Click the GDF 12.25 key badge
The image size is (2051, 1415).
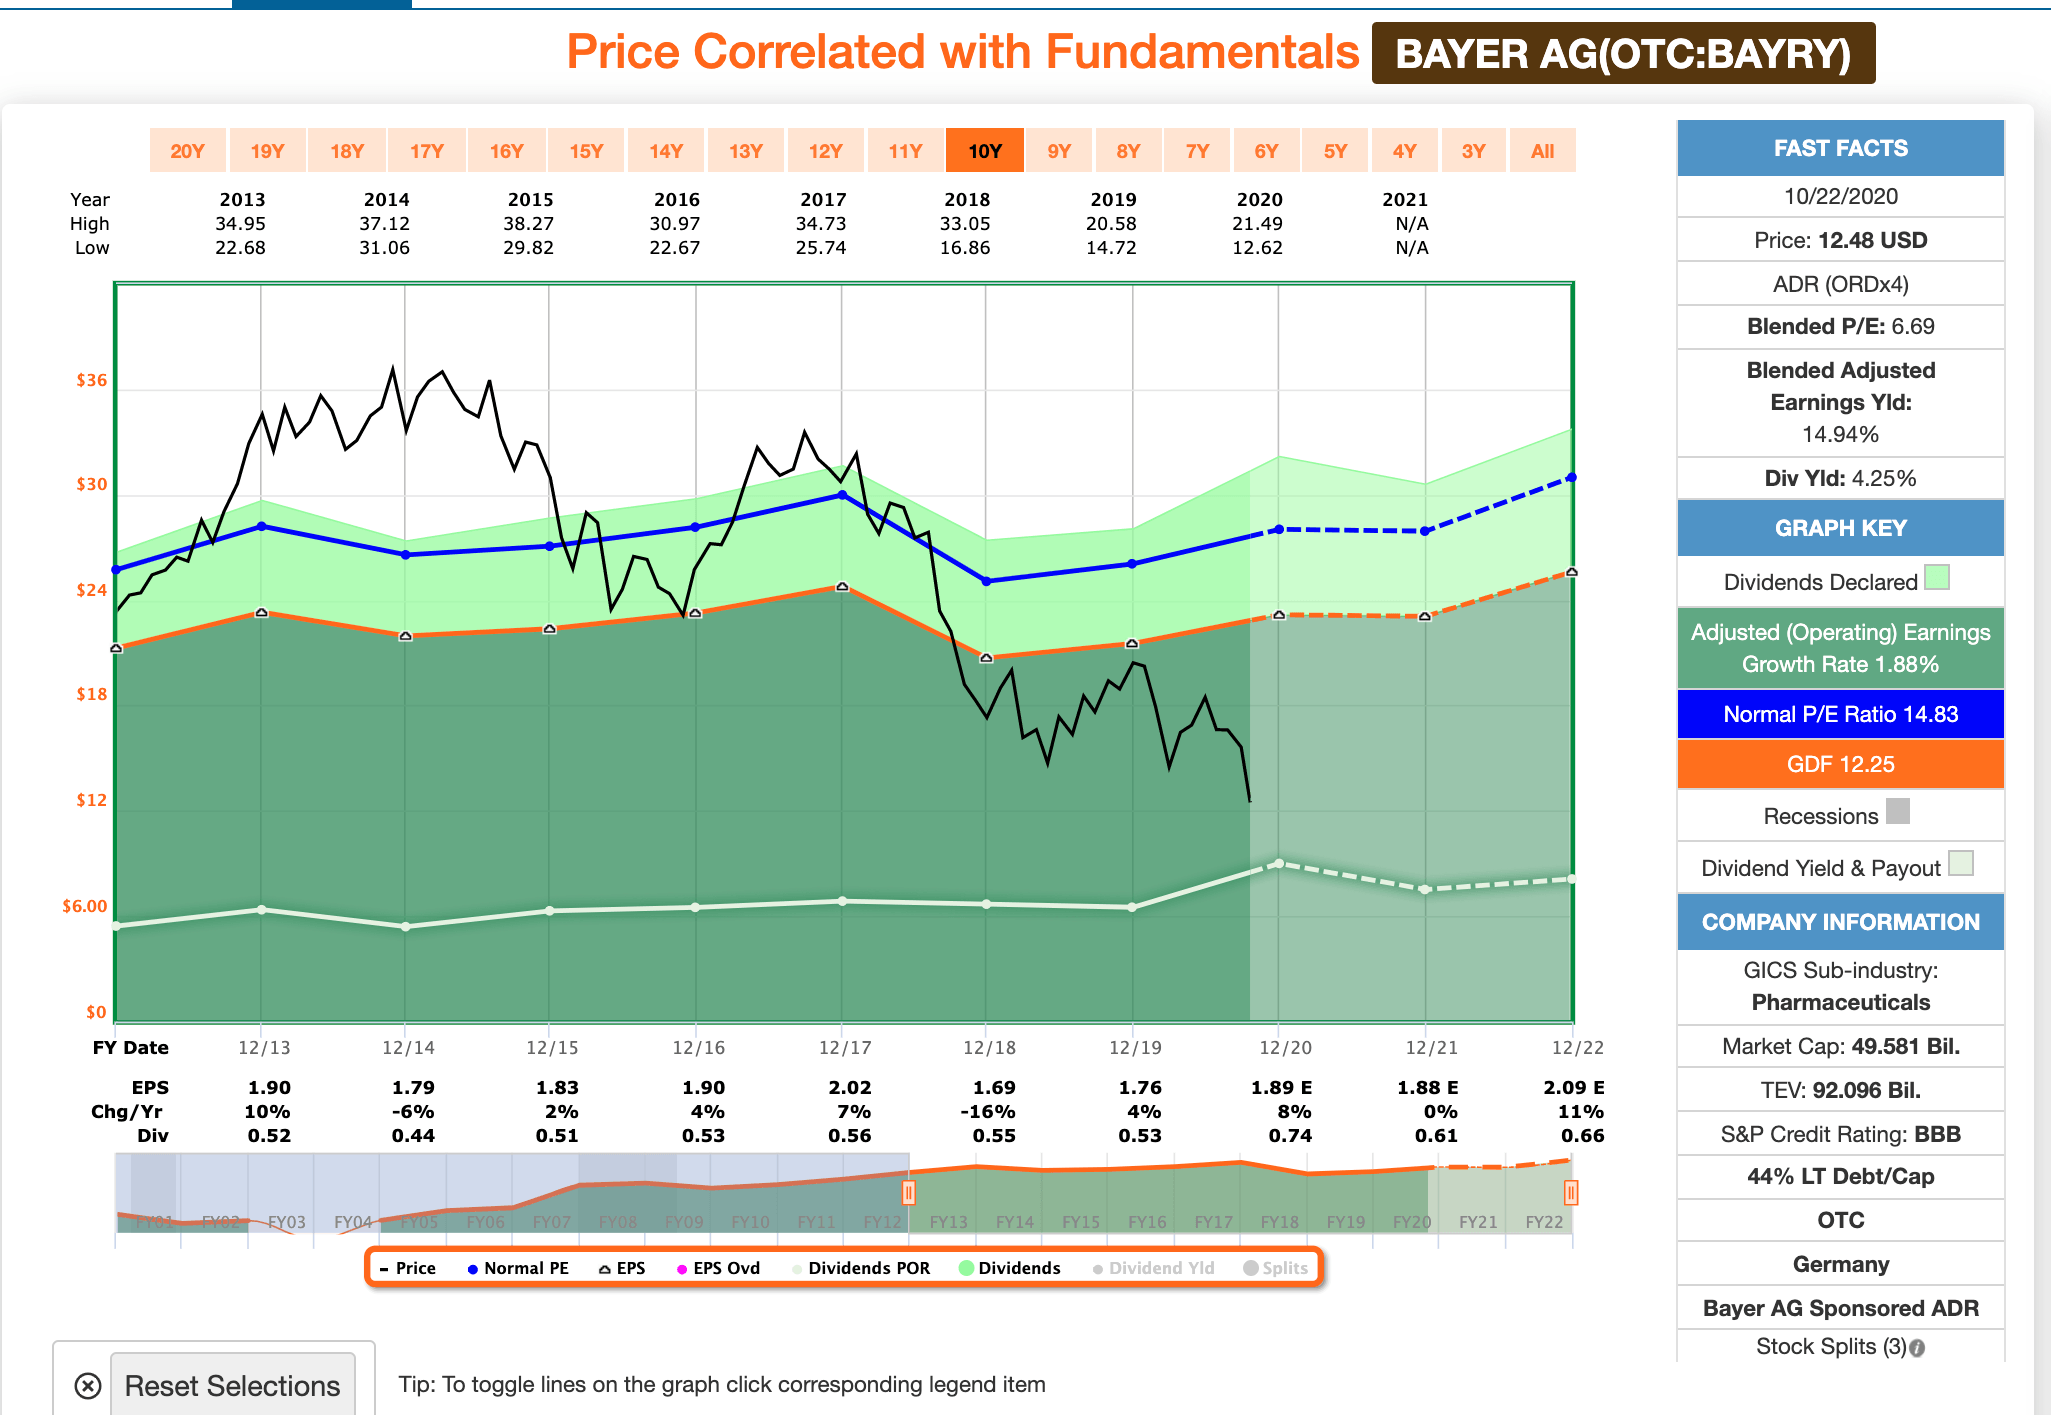click(1840, 764)
